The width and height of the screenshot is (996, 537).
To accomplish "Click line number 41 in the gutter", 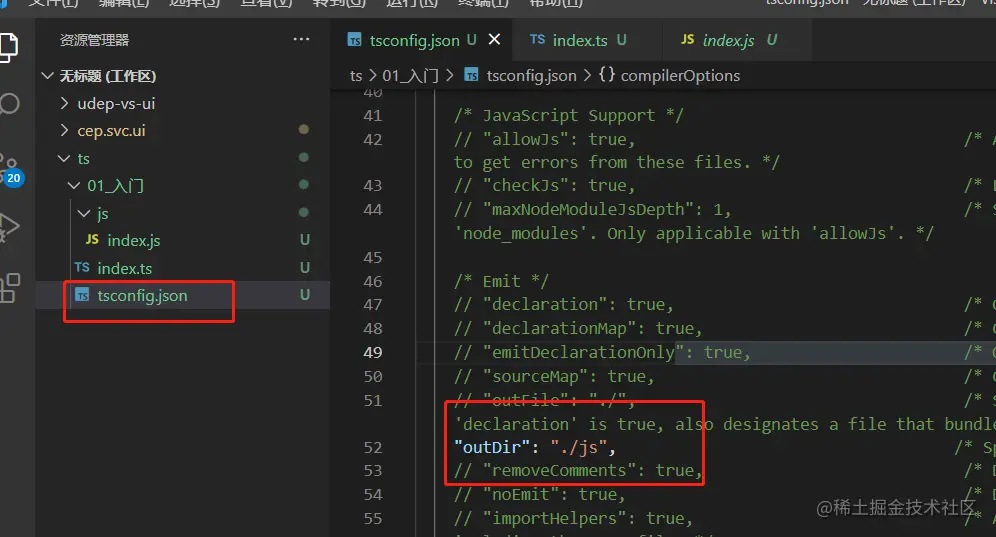I will [372, 116].
